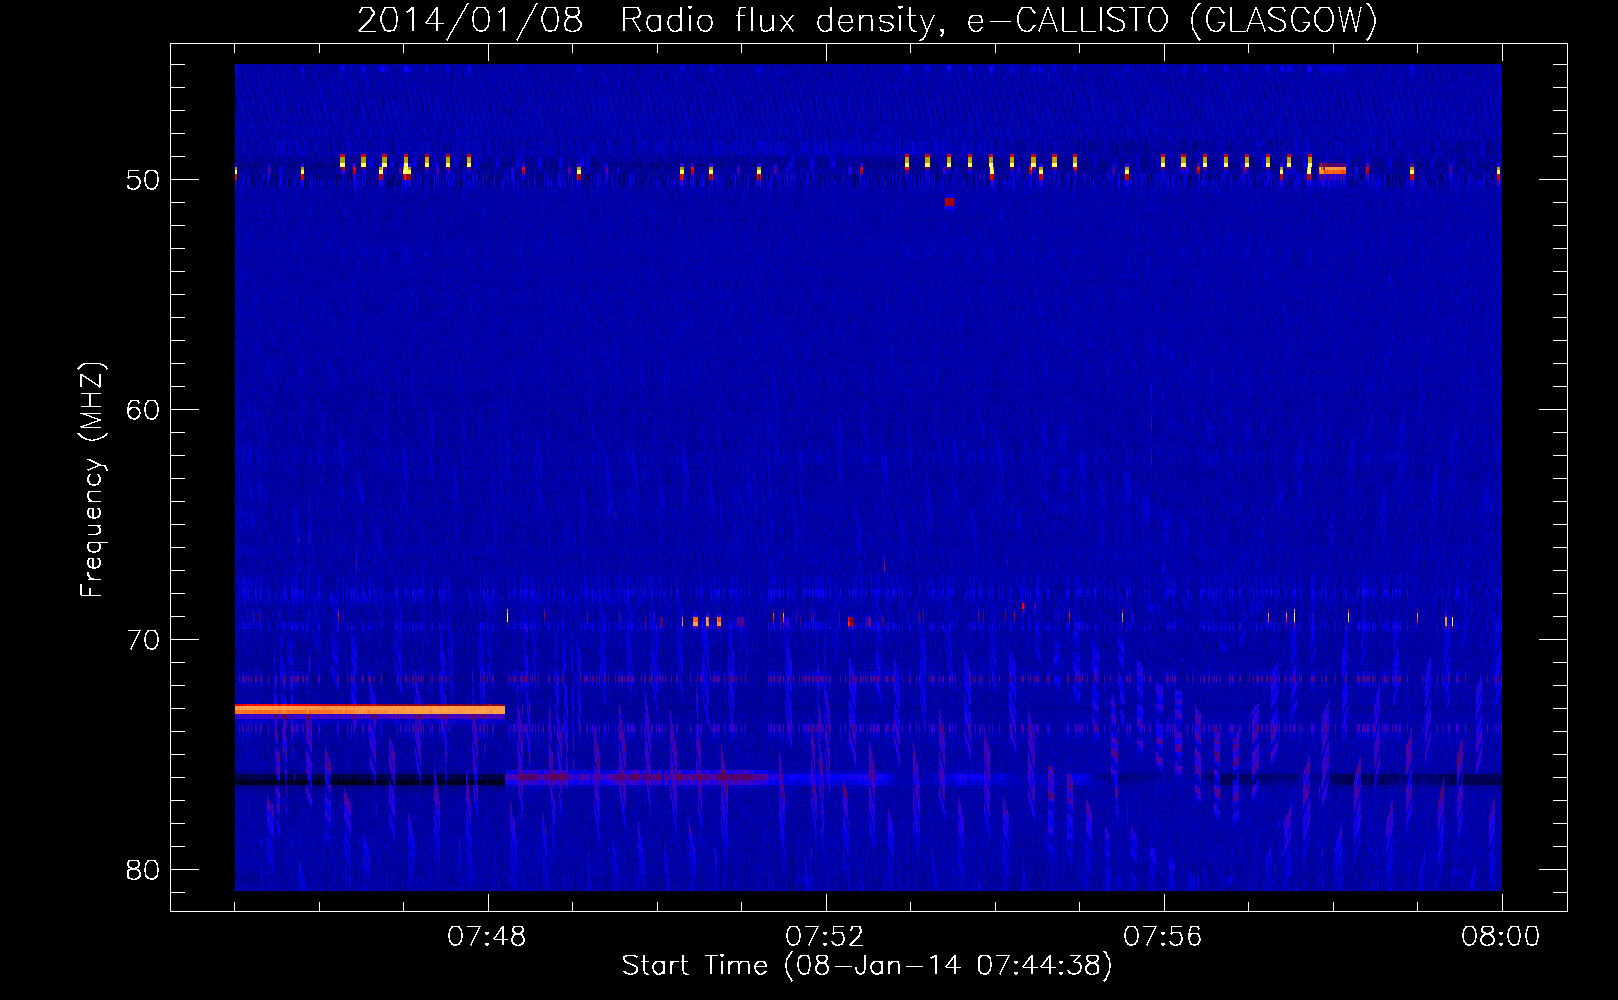Click the 70 frequency tick label

143,640
